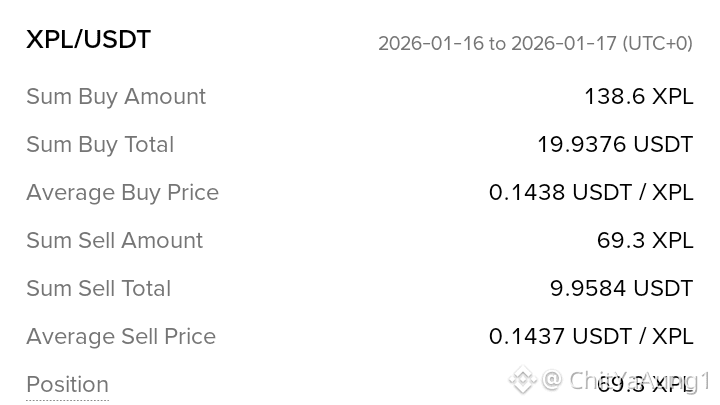
Task: Click the 0.1437 USDT / XPL value
Action: [590, 337]
